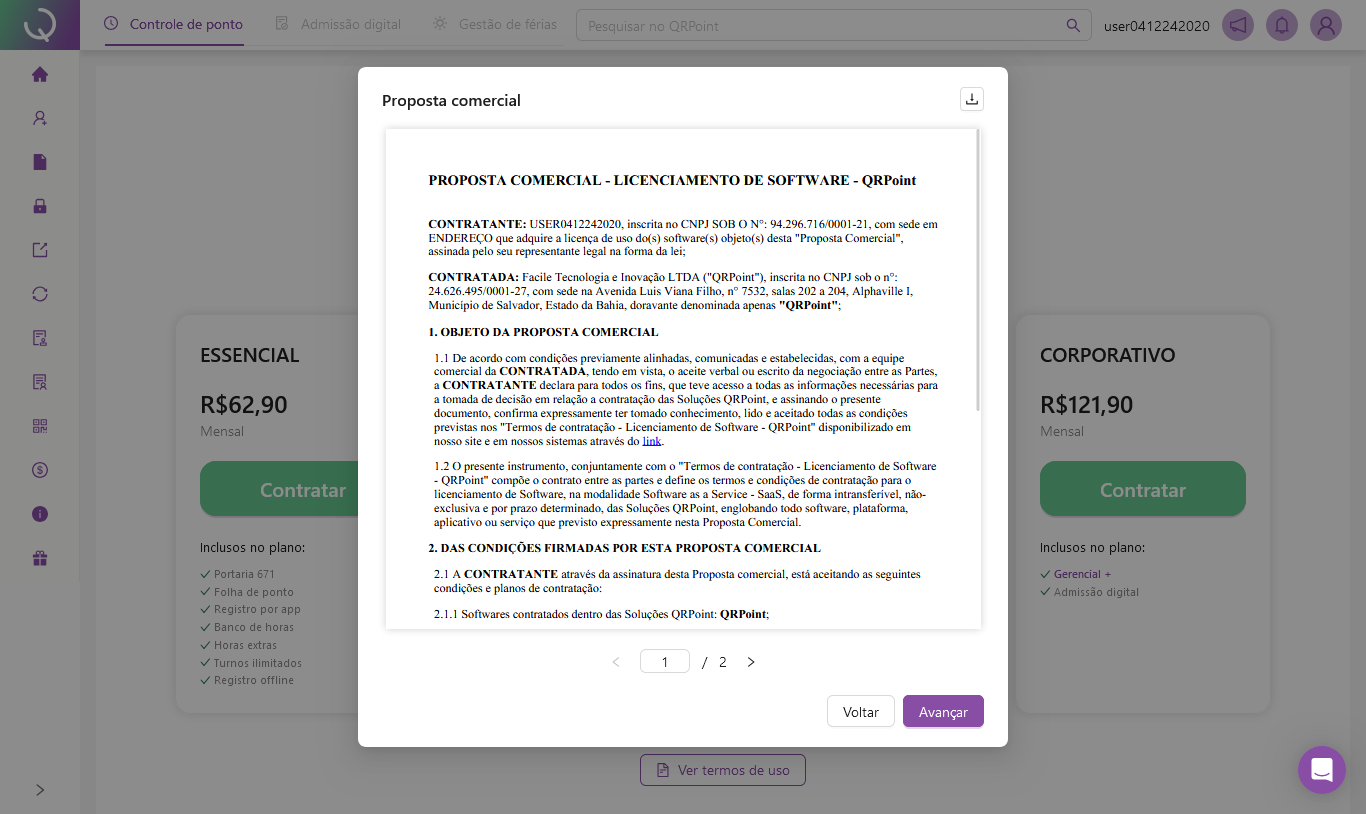1366x814 pixels.
Task: Go to next page of proposal
Action: [x=751, y=662]
